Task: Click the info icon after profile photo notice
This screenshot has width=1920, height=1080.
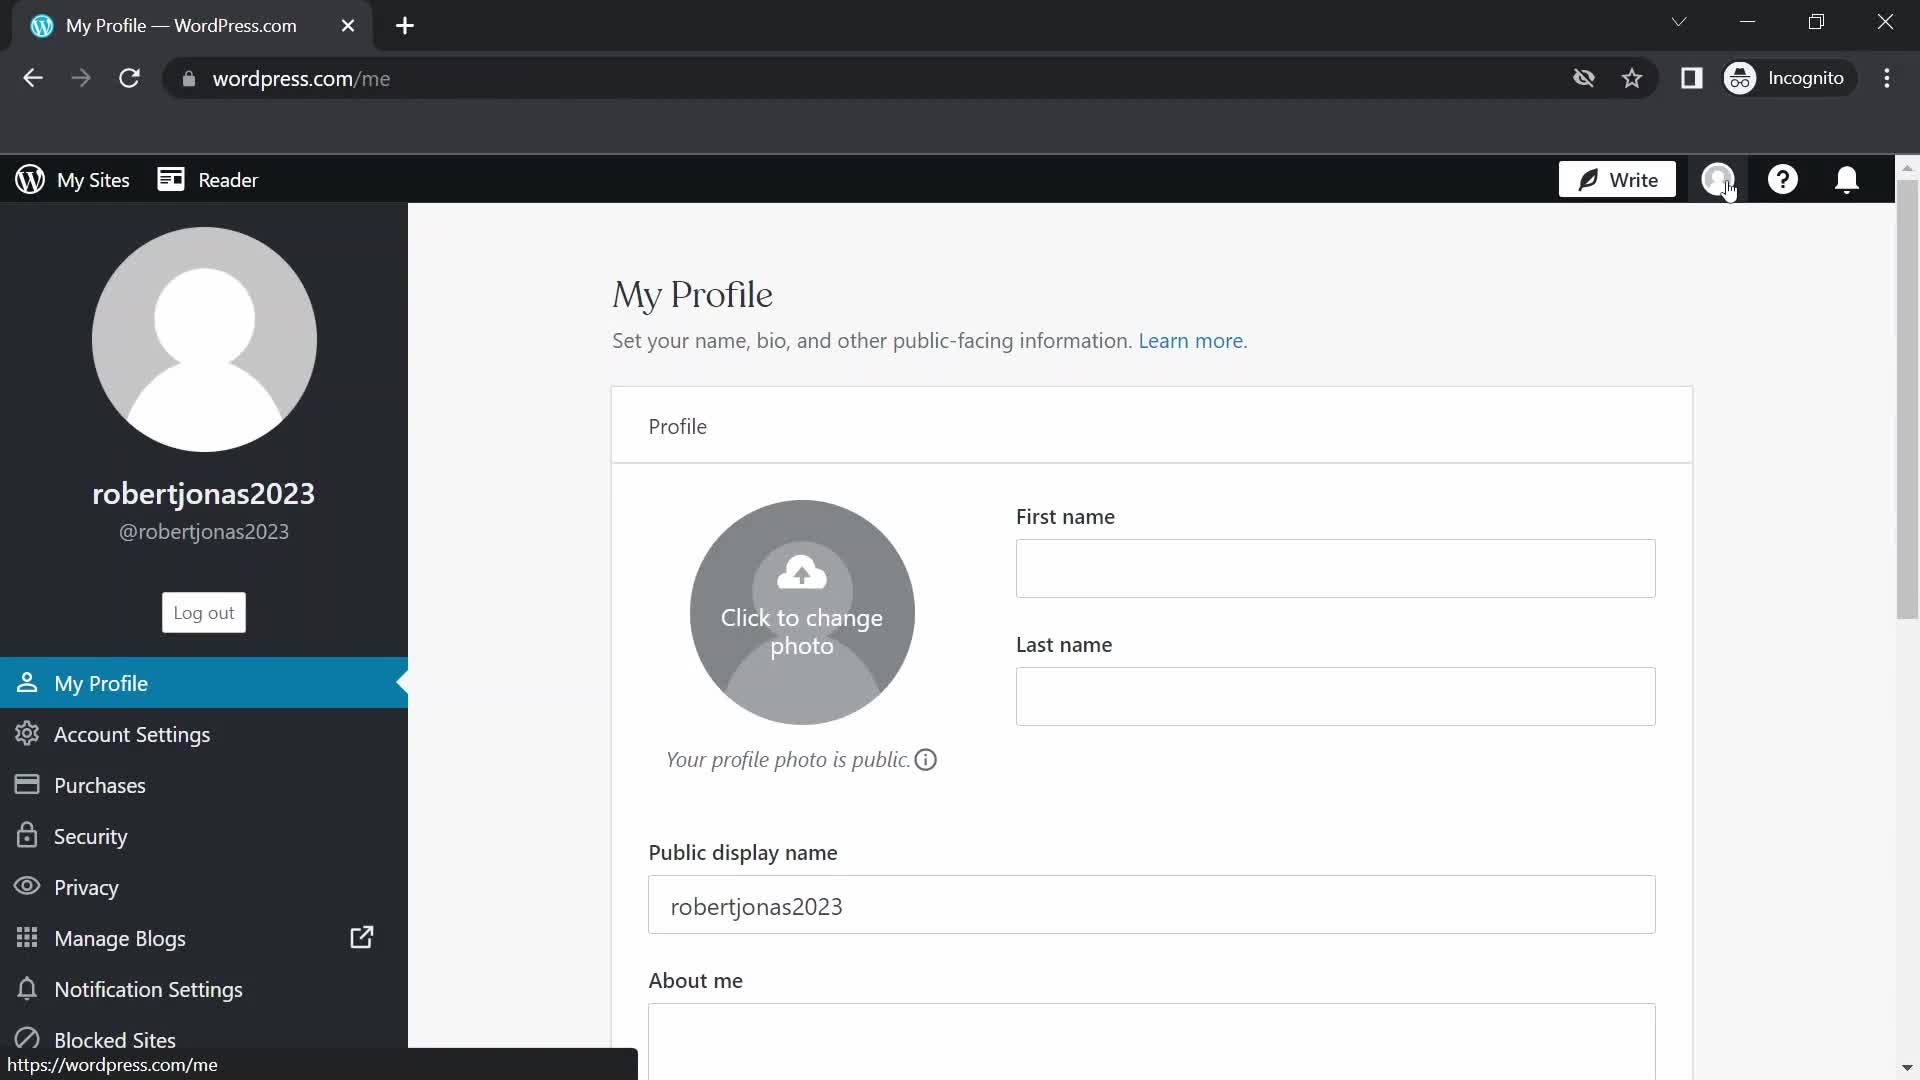Action: pos(925,760)
